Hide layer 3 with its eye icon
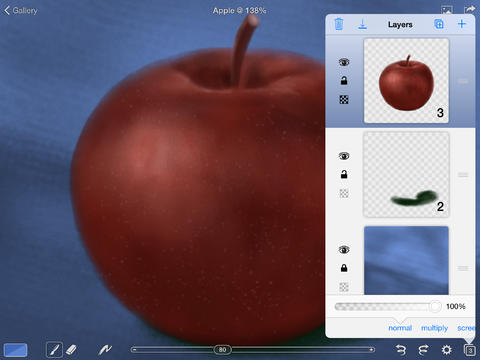 (x=344, y=62)
